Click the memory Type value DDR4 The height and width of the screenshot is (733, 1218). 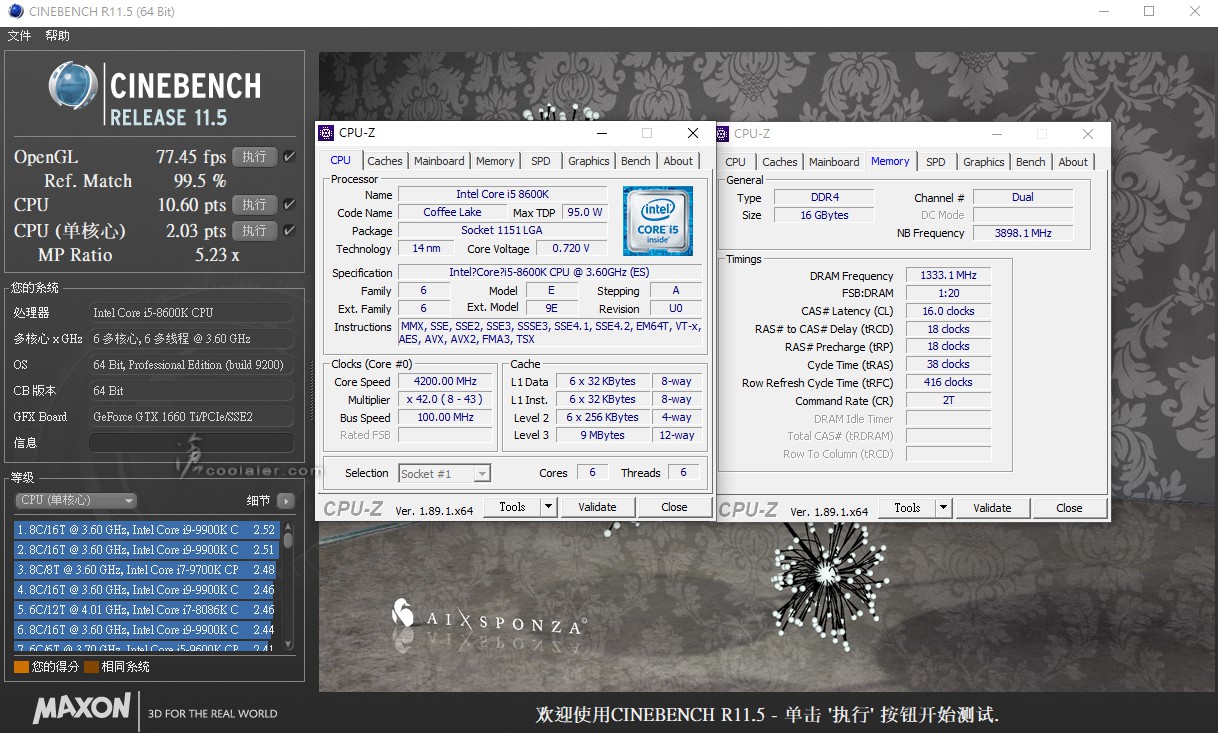[825, 198]
